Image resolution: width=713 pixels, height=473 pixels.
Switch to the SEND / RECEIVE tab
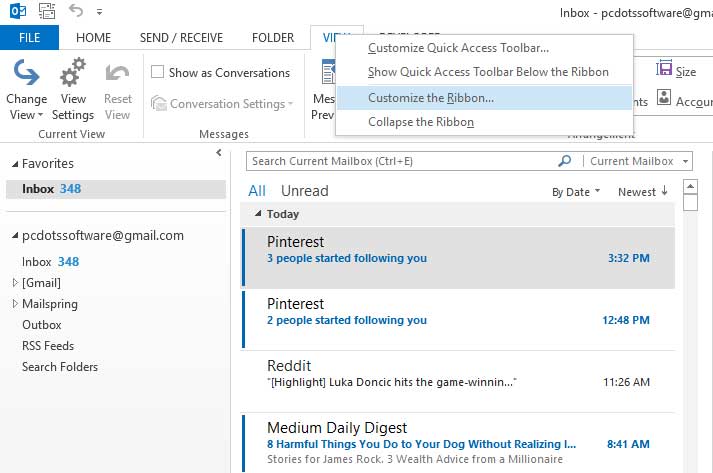(x=181, y=38)
